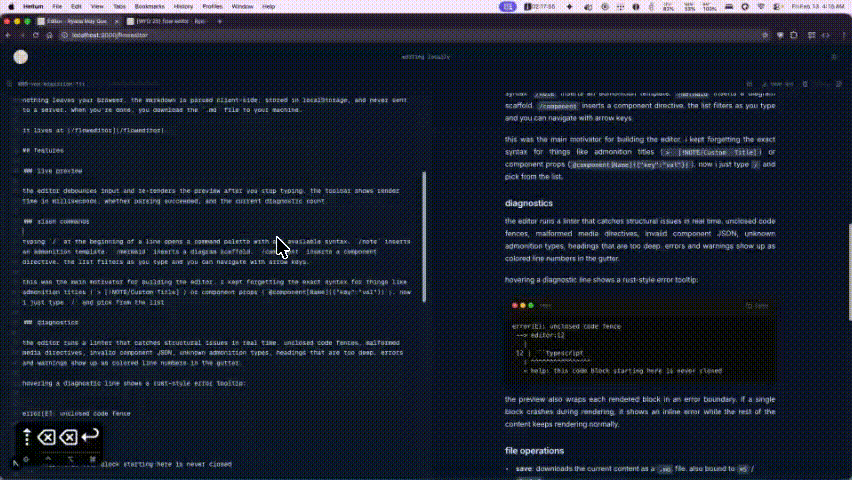Click the 'file operations' heading in preview

[535, 451]
